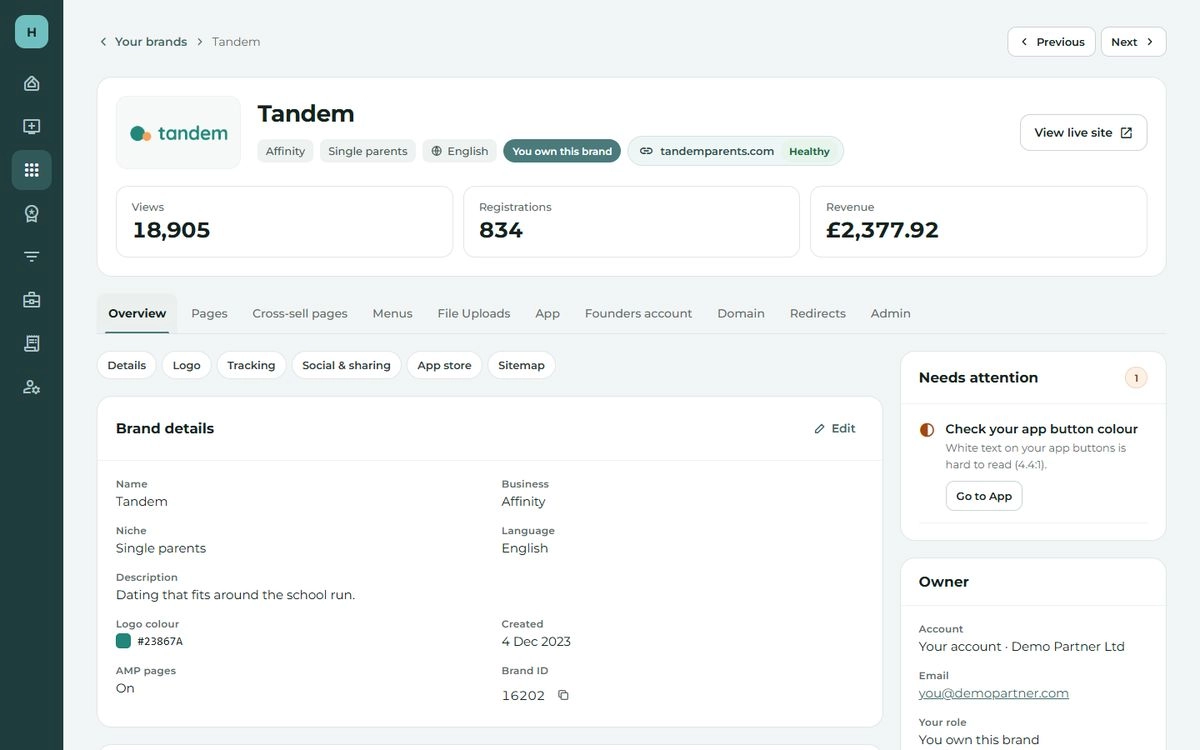Copy the Brand ID 16202
1200x750 pixels.
click(x=563, y=695)
